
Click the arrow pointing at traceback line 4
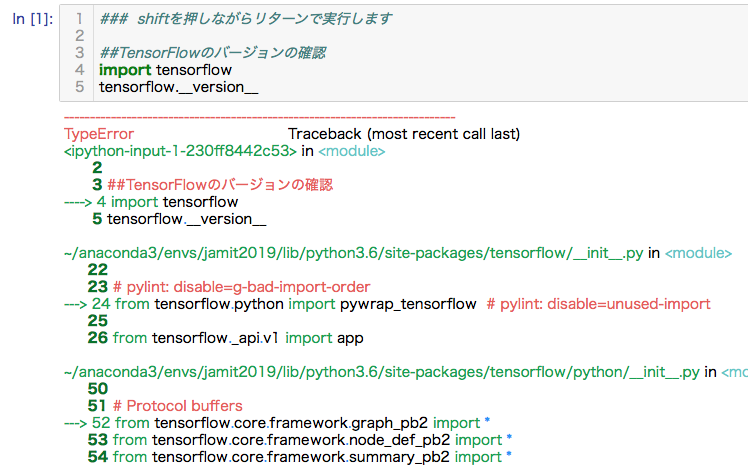pos(77,202)
